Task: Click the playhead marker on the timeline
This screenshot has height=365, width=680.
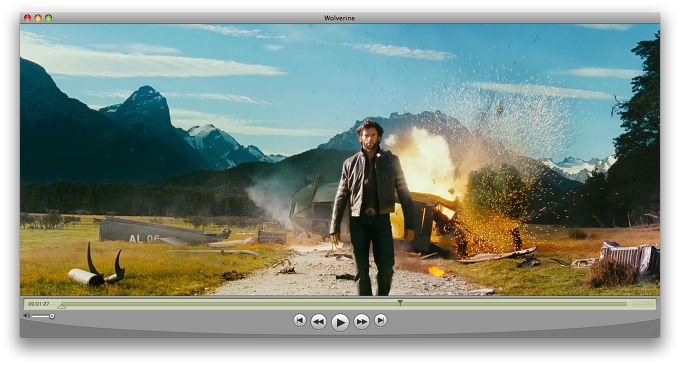Action: (400, 302)
